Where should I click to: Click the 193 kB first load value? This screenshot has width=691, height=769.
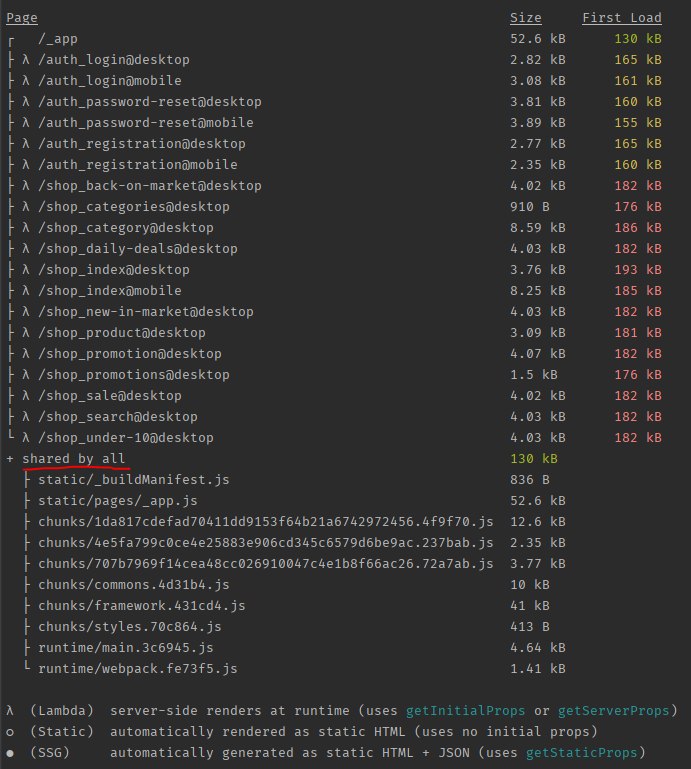click(638, 270)
